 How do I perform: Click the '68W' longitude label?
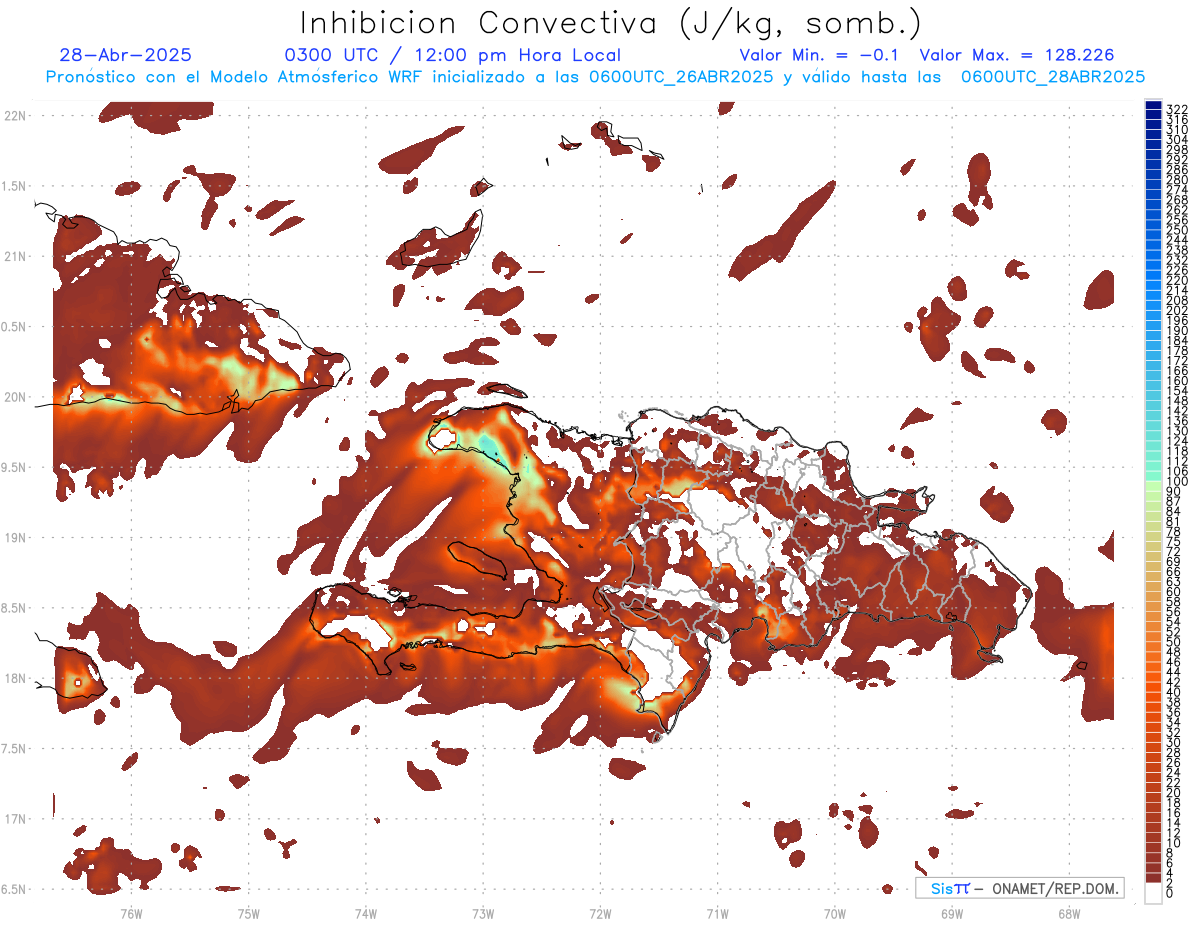pos(1069,913)
